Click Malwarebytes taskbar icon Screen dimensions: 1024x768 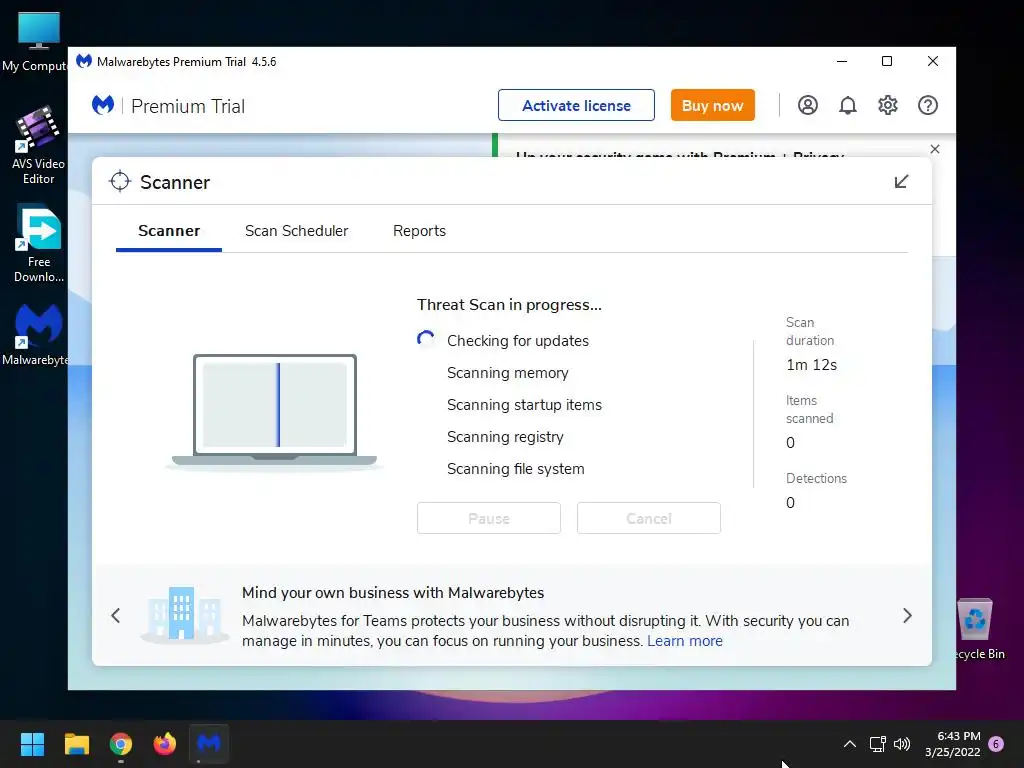(x=209, y=744)
